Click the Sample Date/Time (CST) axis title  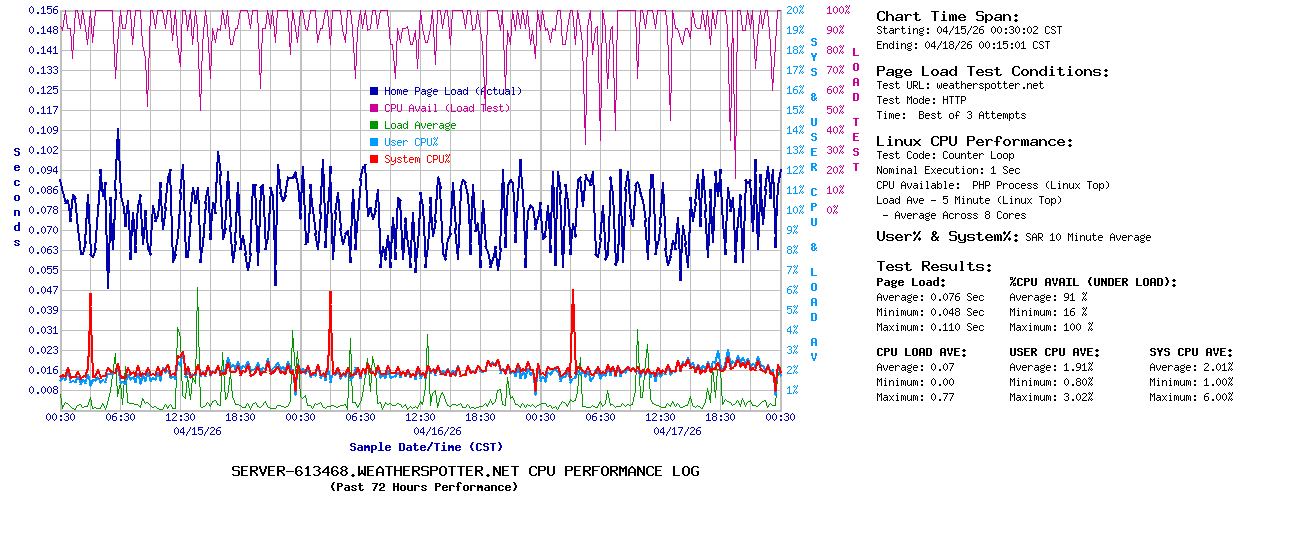point(426,447)
